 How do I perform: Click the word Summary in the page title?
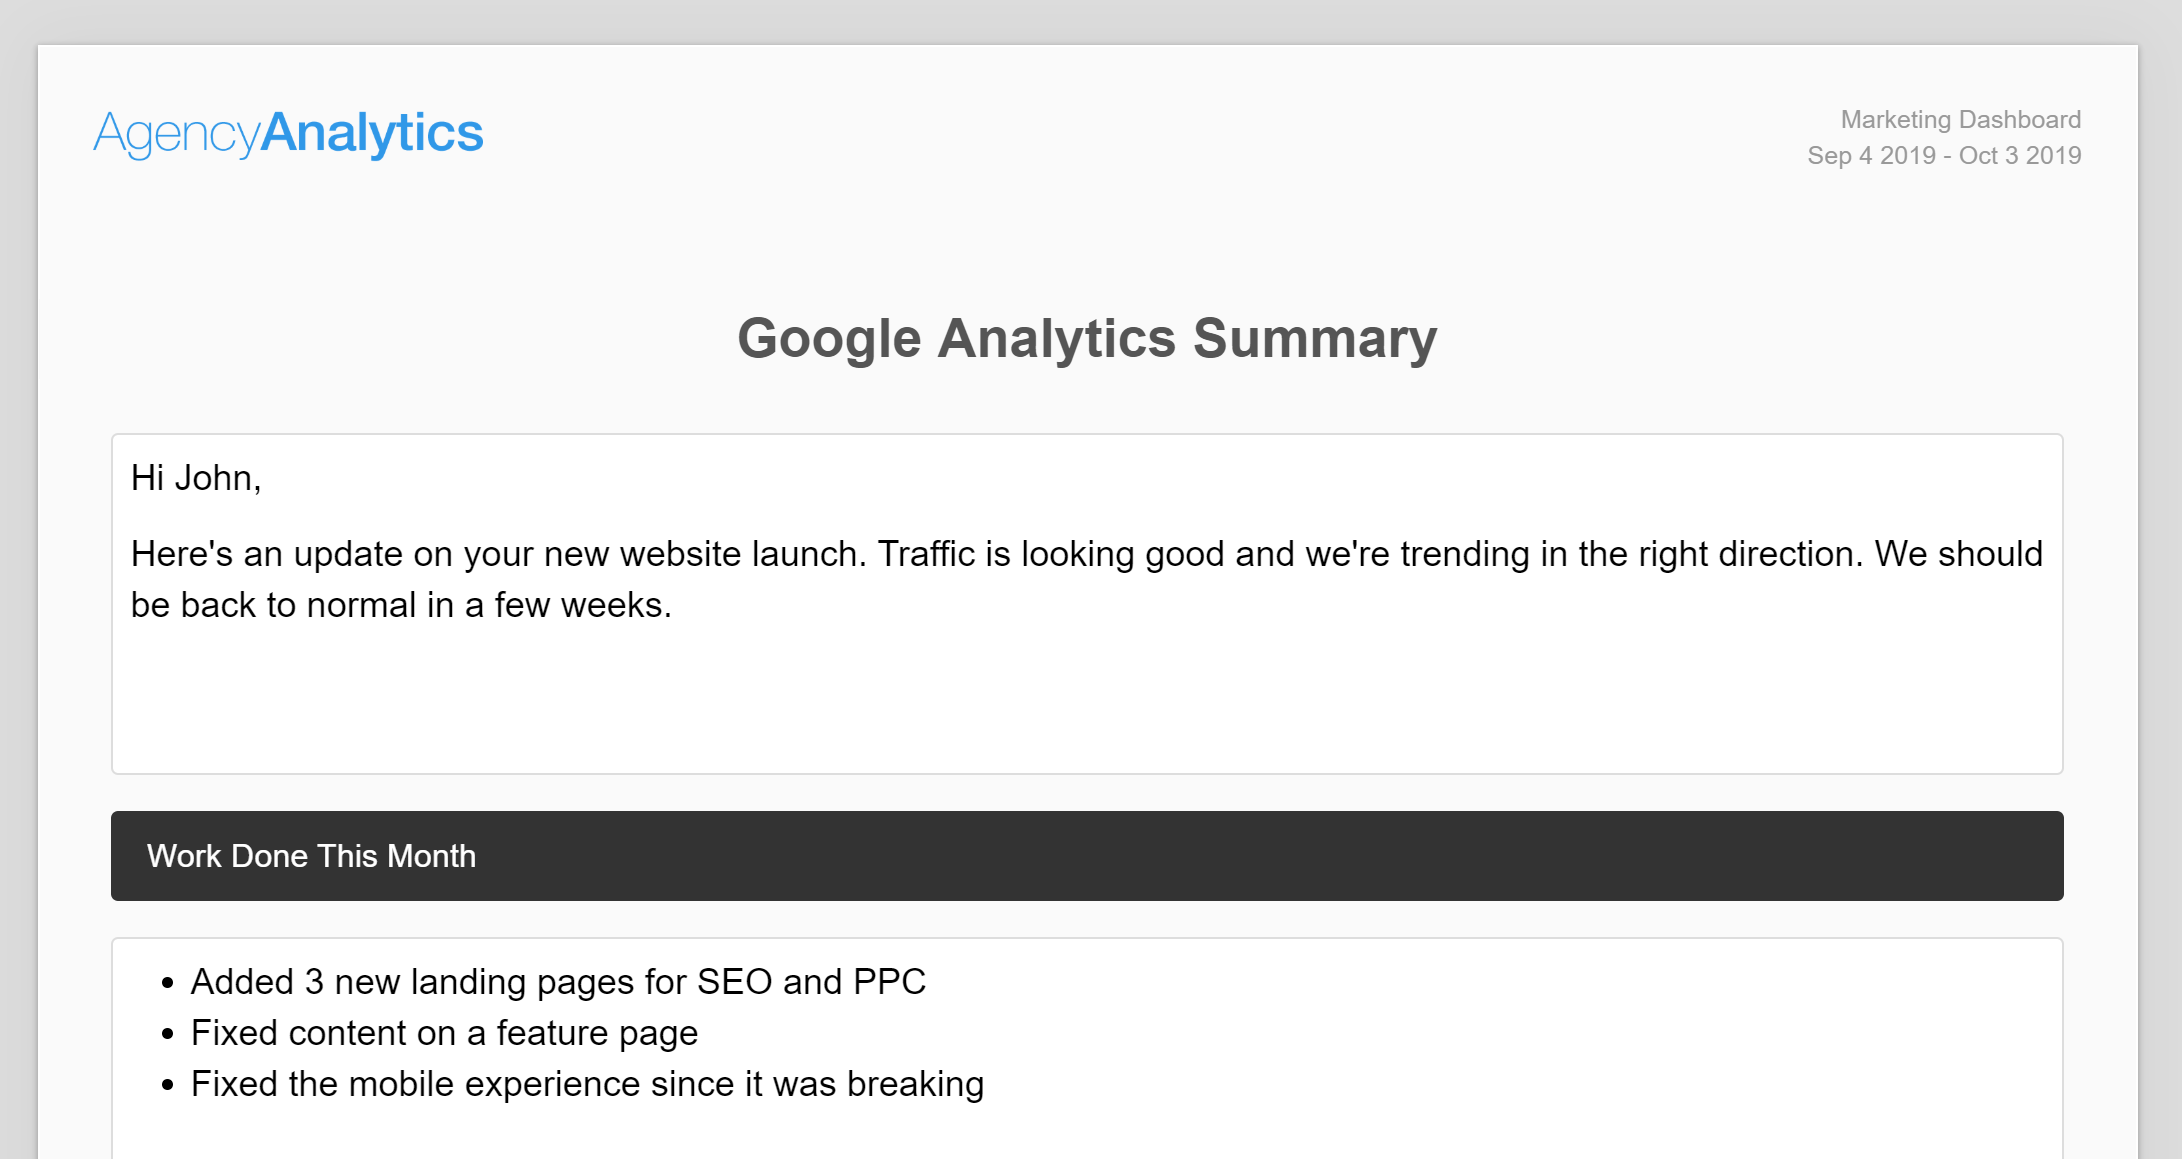pyautogui.click(x=1315, y=340)
